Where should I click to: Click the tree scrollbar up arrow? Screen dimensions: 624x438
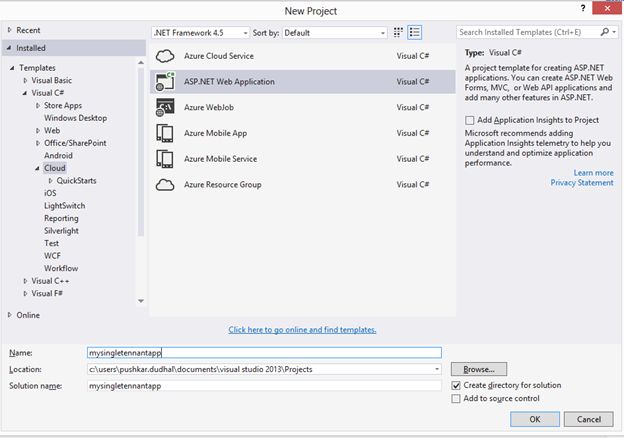(141, 62)
